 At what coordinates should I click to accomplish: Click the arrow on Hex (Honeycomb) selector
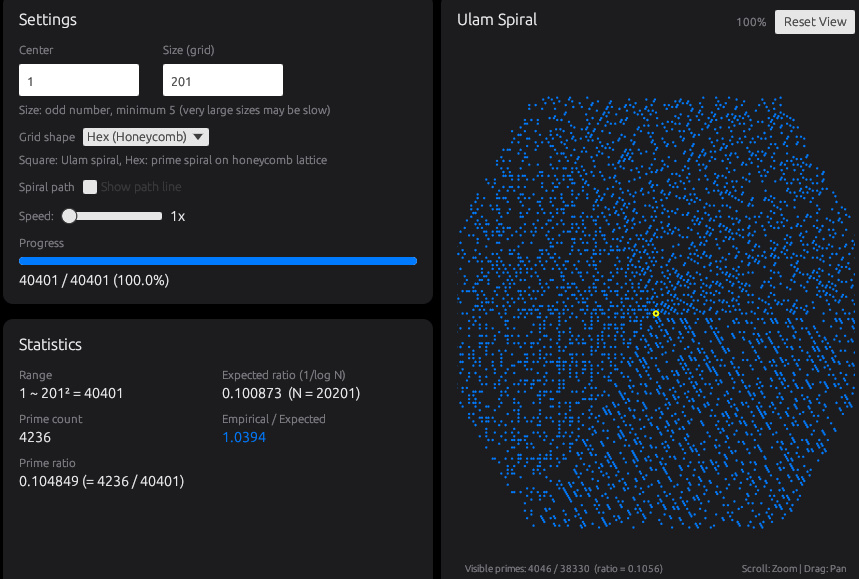tap(198, 137)
